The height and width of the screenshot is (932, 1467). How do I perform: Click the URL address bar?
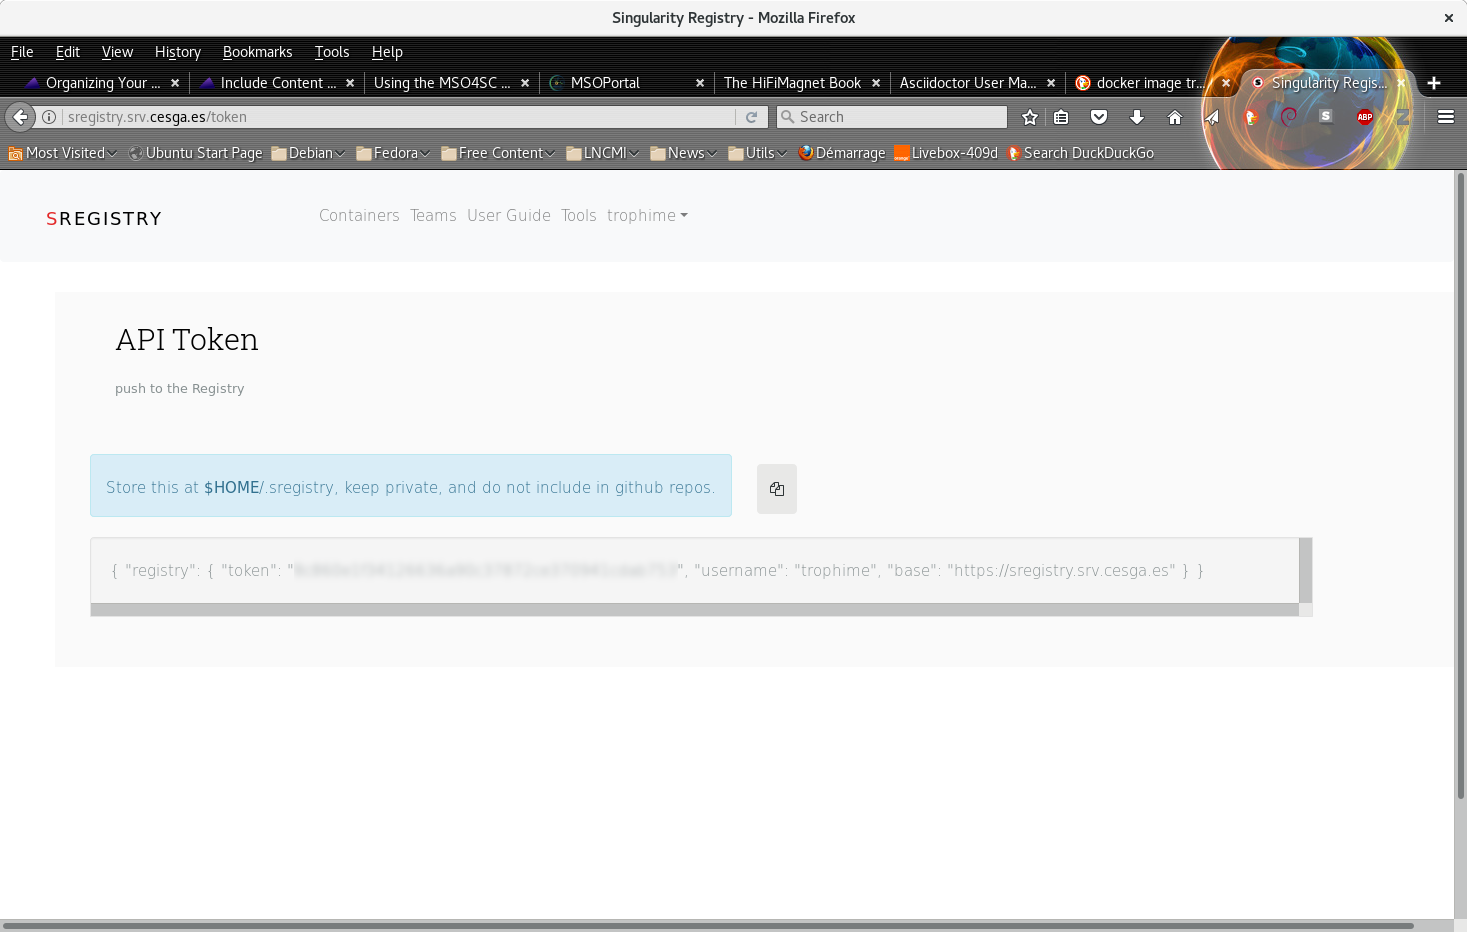click(400, 117)
